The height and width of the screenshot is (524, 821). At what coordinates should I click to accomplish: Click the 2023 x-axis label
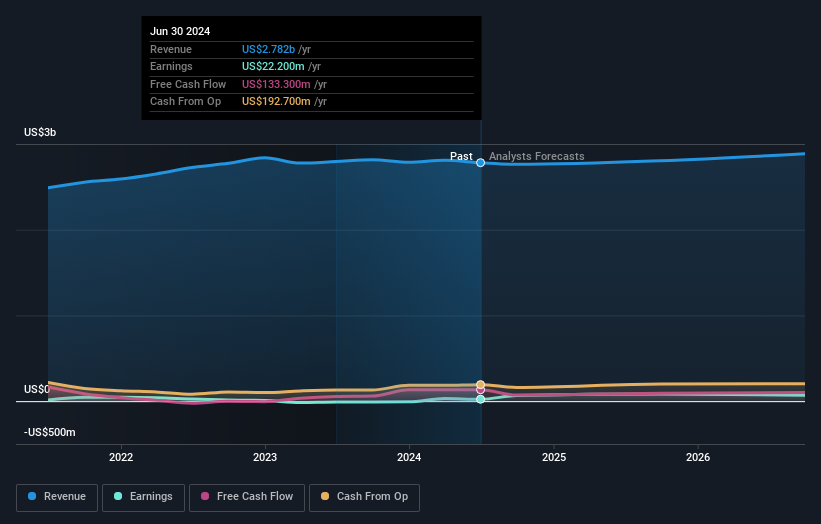[265, 458]
